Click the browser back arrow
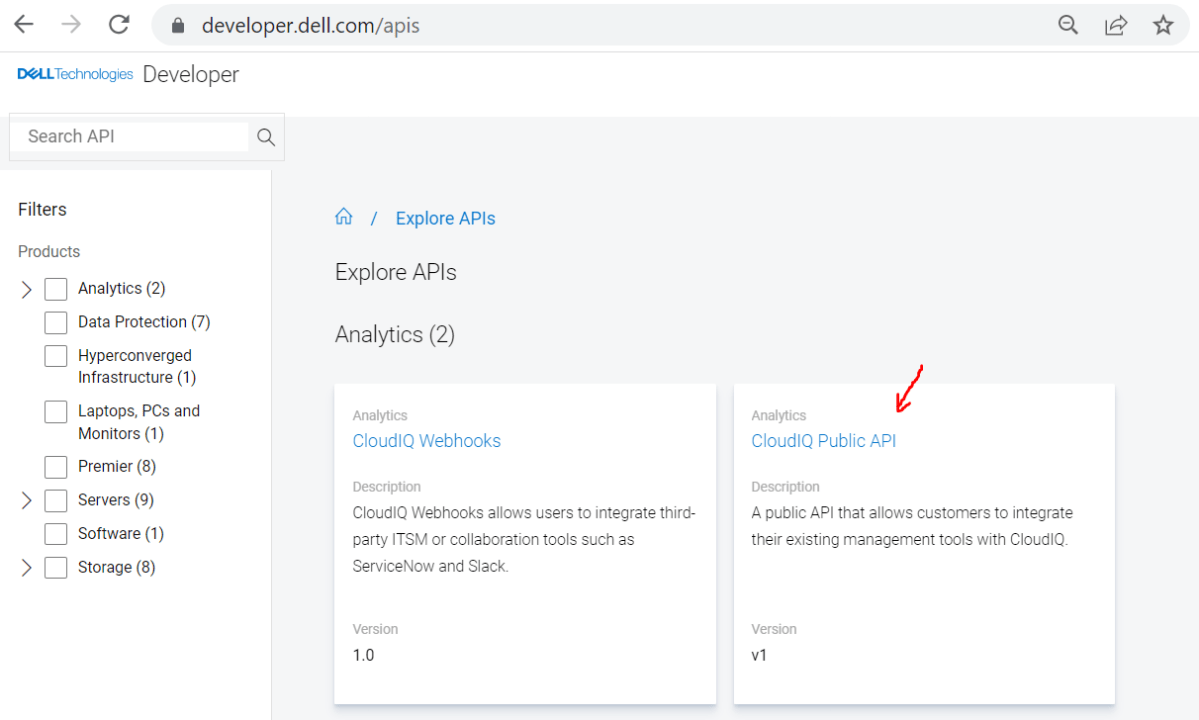The image size is (1199, 720). [x=24, y=25]
